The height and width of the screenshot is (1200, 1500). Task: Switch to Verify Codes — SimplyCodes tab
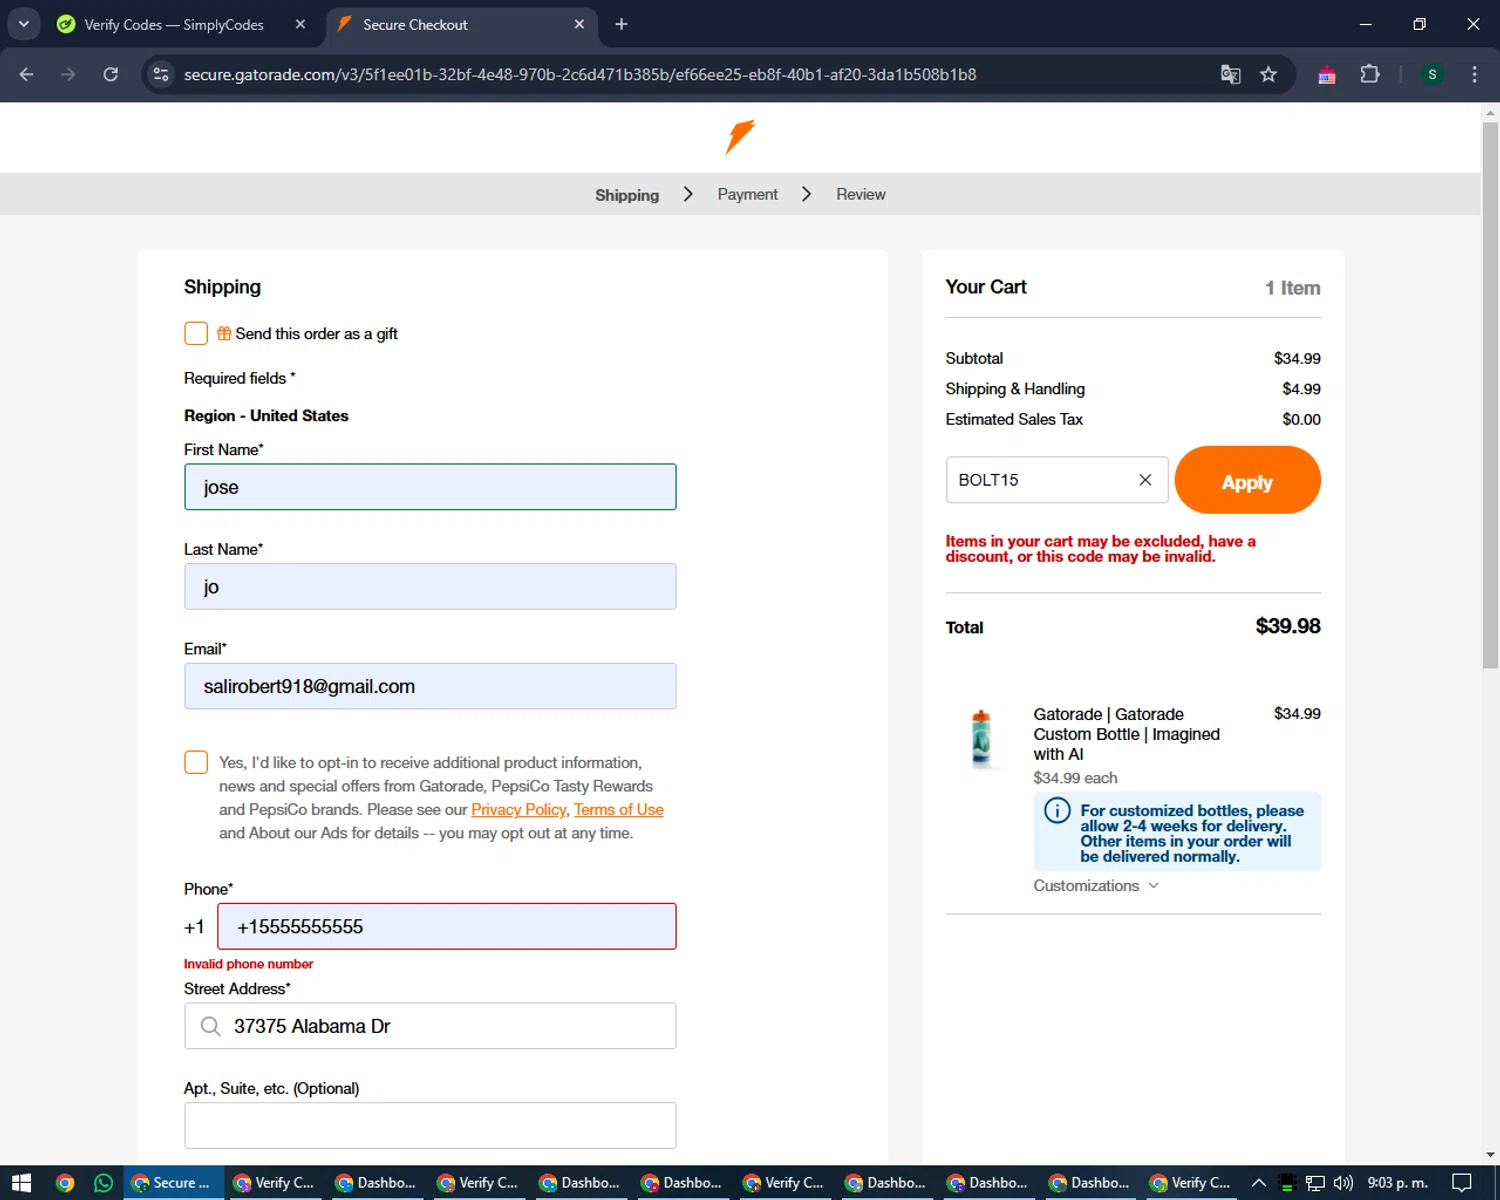pos(180,24)
